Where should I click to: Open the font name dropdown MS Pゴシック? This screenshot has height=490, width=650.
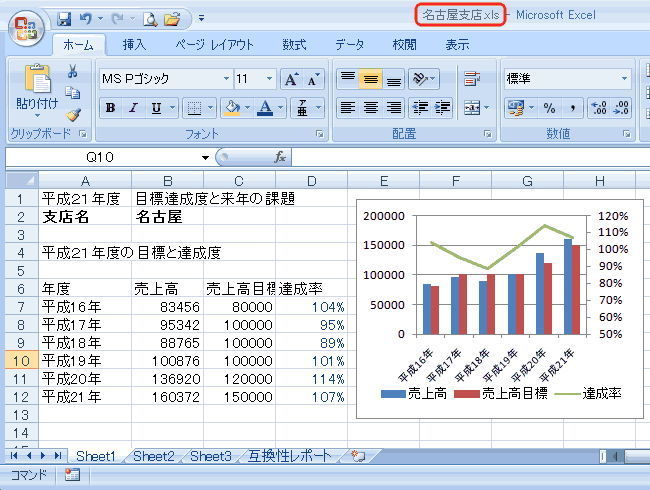tap(226, 79)
